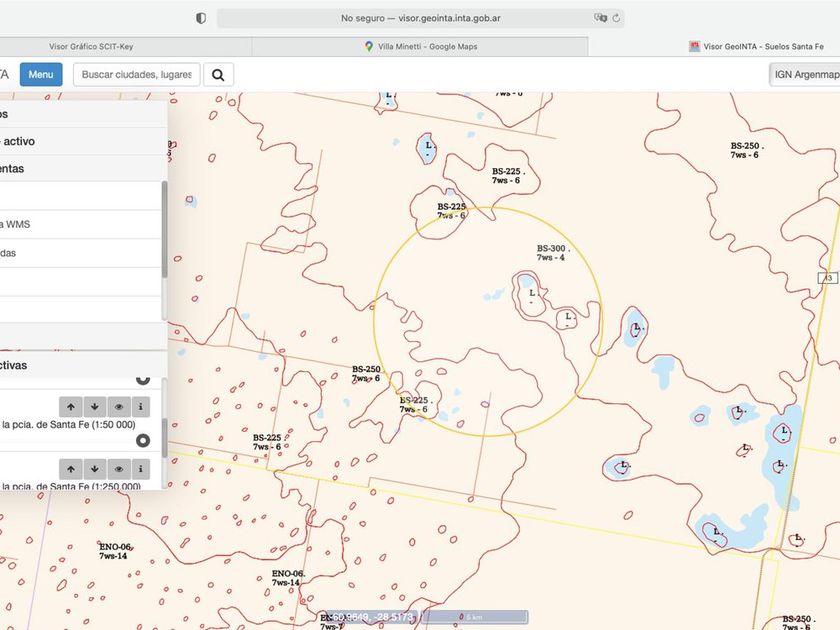Viewport: 840px width, 630px height.
Task: Collapse the 'ctivas' layers section header
Action: pos(80,365)
